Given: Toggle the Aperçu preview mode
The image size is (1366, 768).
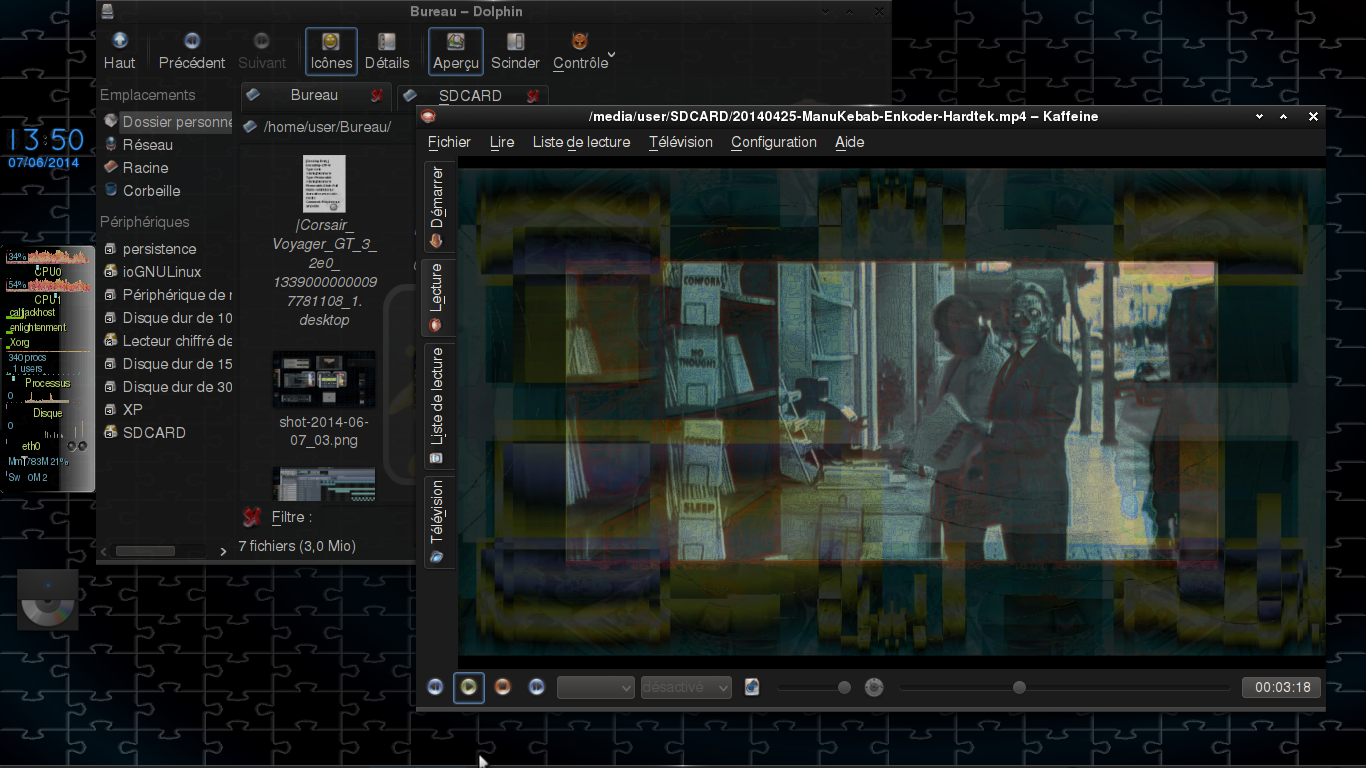Looking at the screenshot, I should [x=456, y=51].
